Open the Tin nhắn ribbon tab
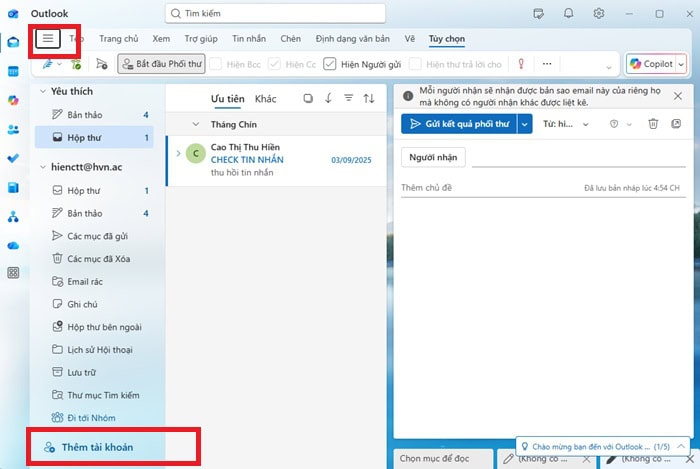 tap(249, 39)
